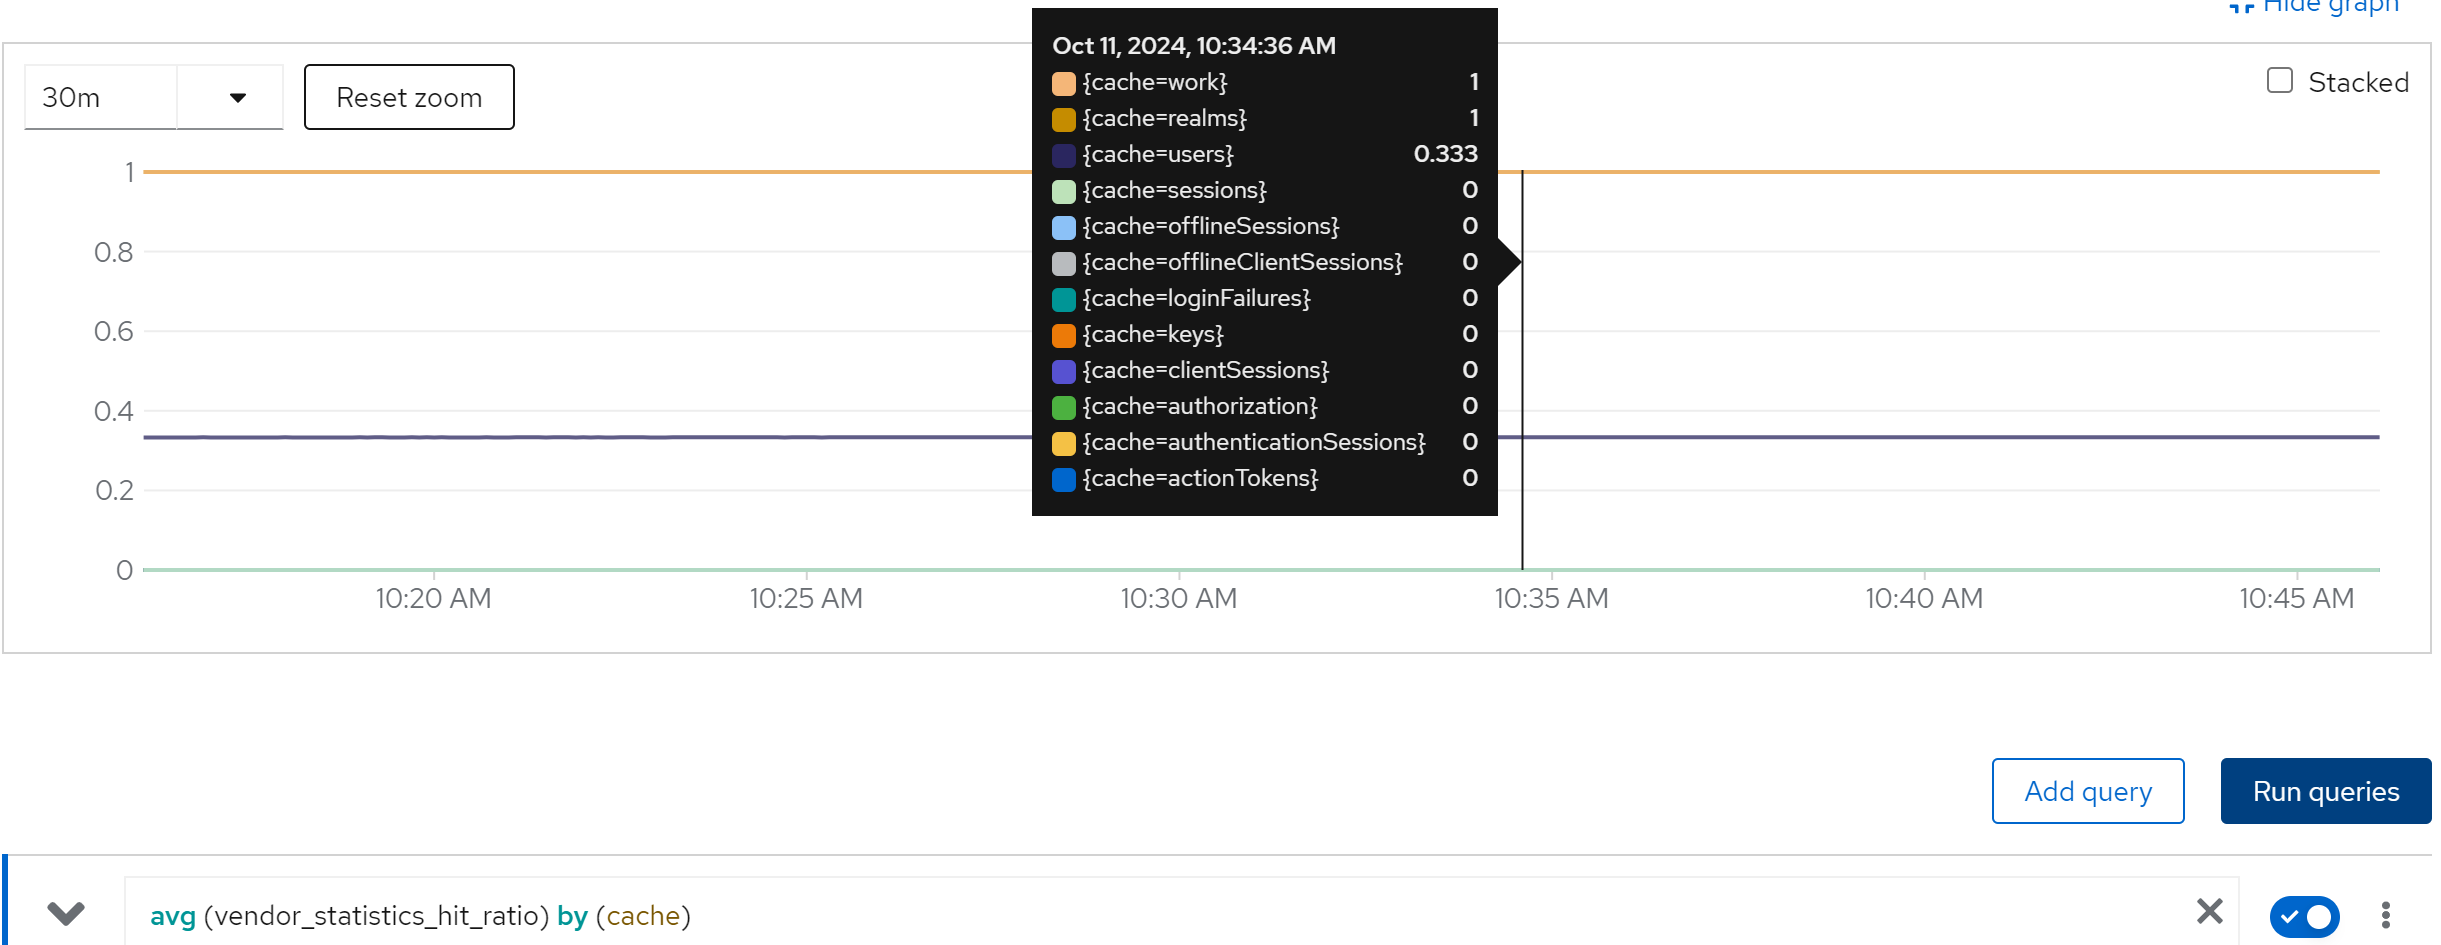
Task: Enable the Stacked checkbox
Action: coord(2279,81)
